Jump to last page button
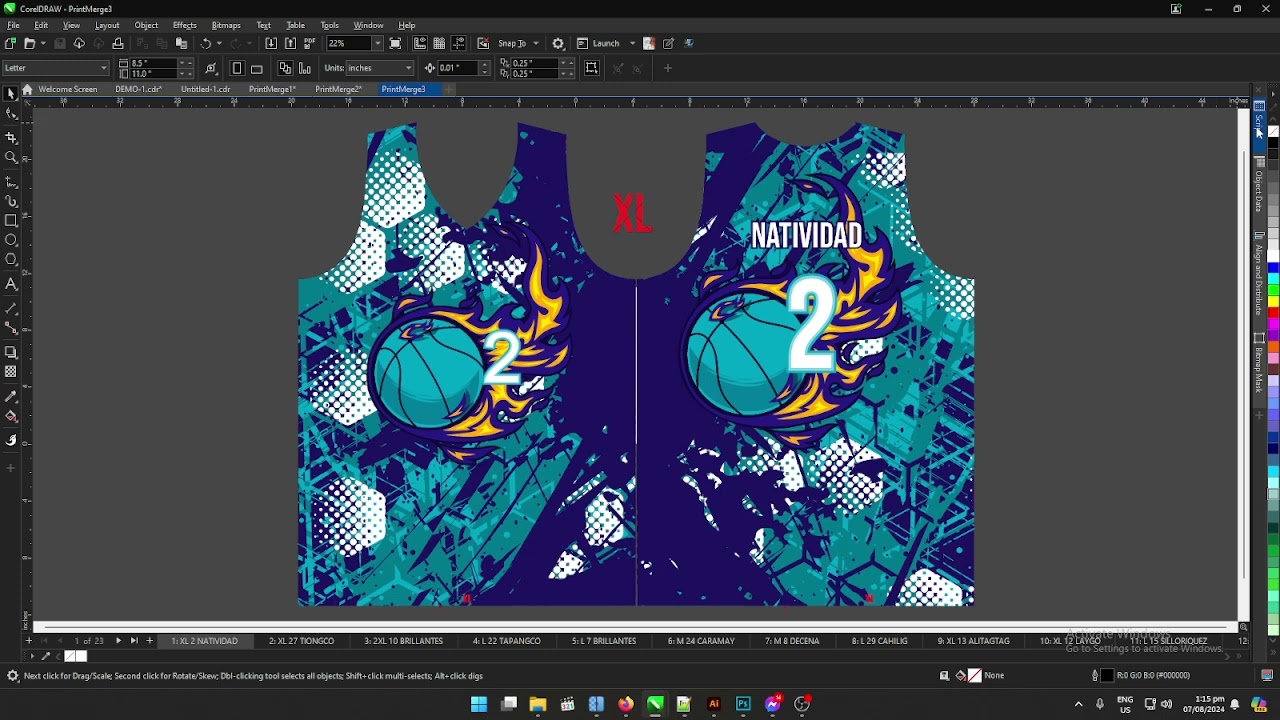Image resolution: width=1280 pixels, height=720 pixels. click(x=134, y=641)
